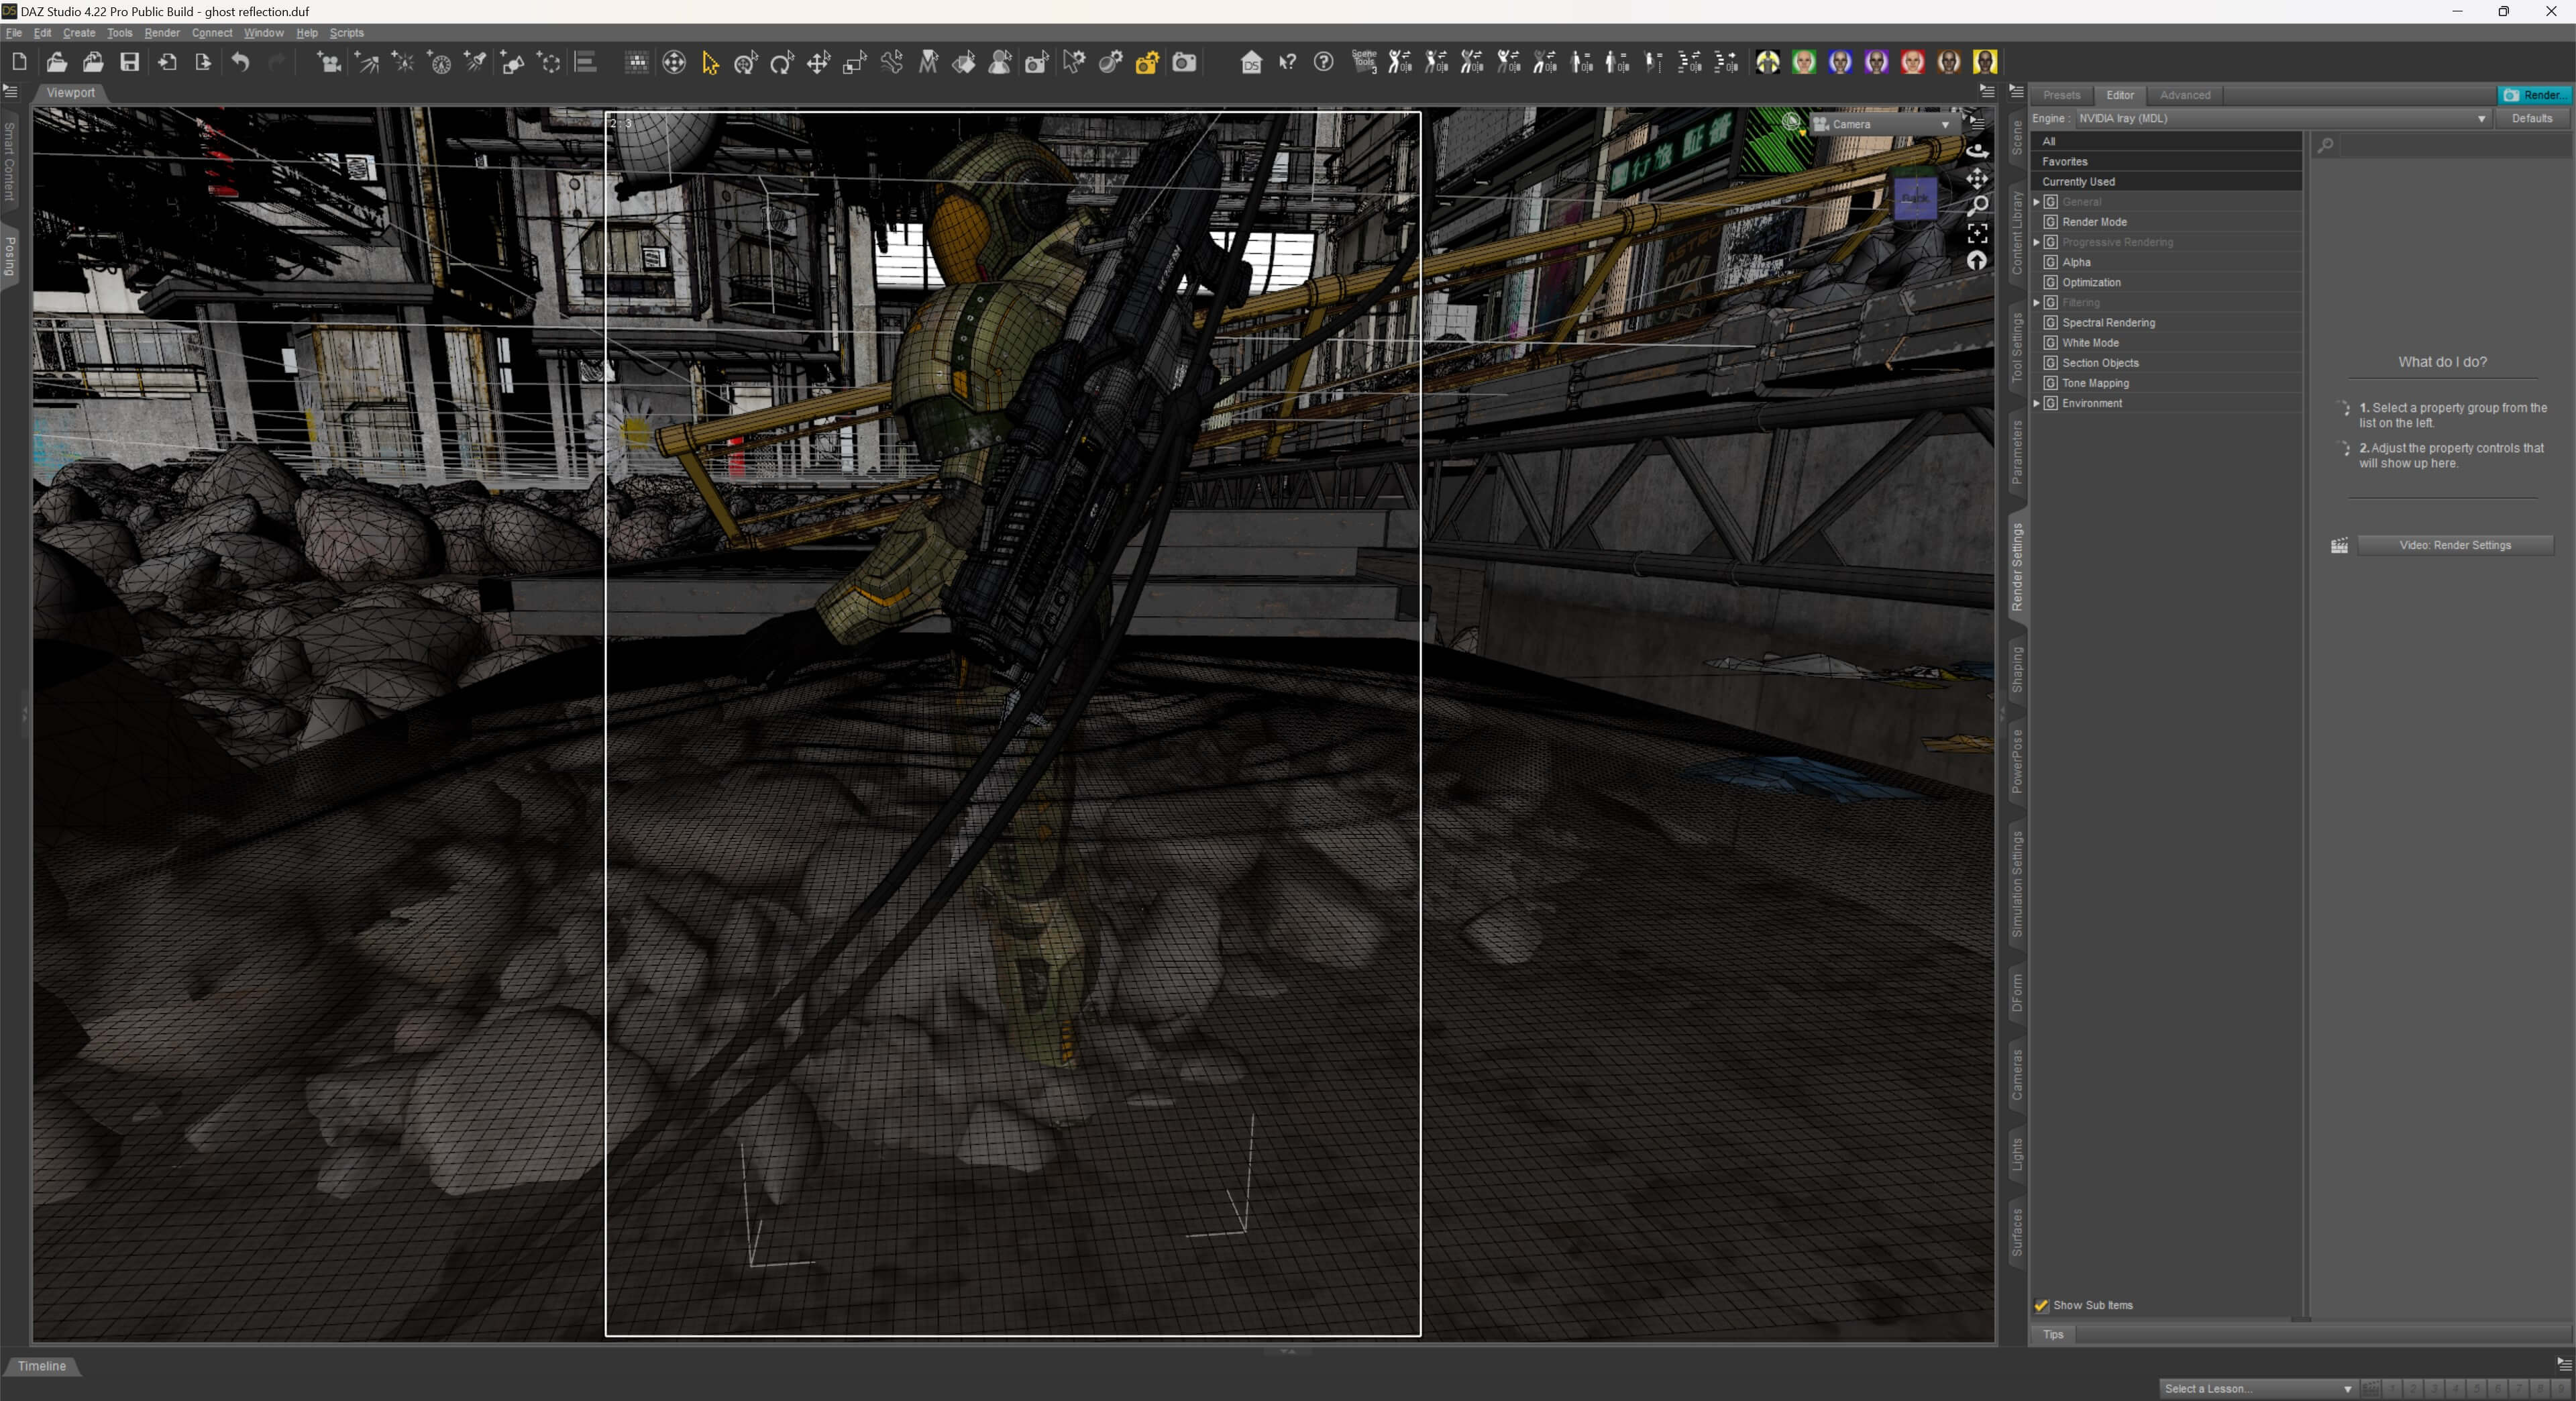Viewport: 2576px width, 1401px height.
Task: Click the question mark Help icon
Action: click(1323, 62)
